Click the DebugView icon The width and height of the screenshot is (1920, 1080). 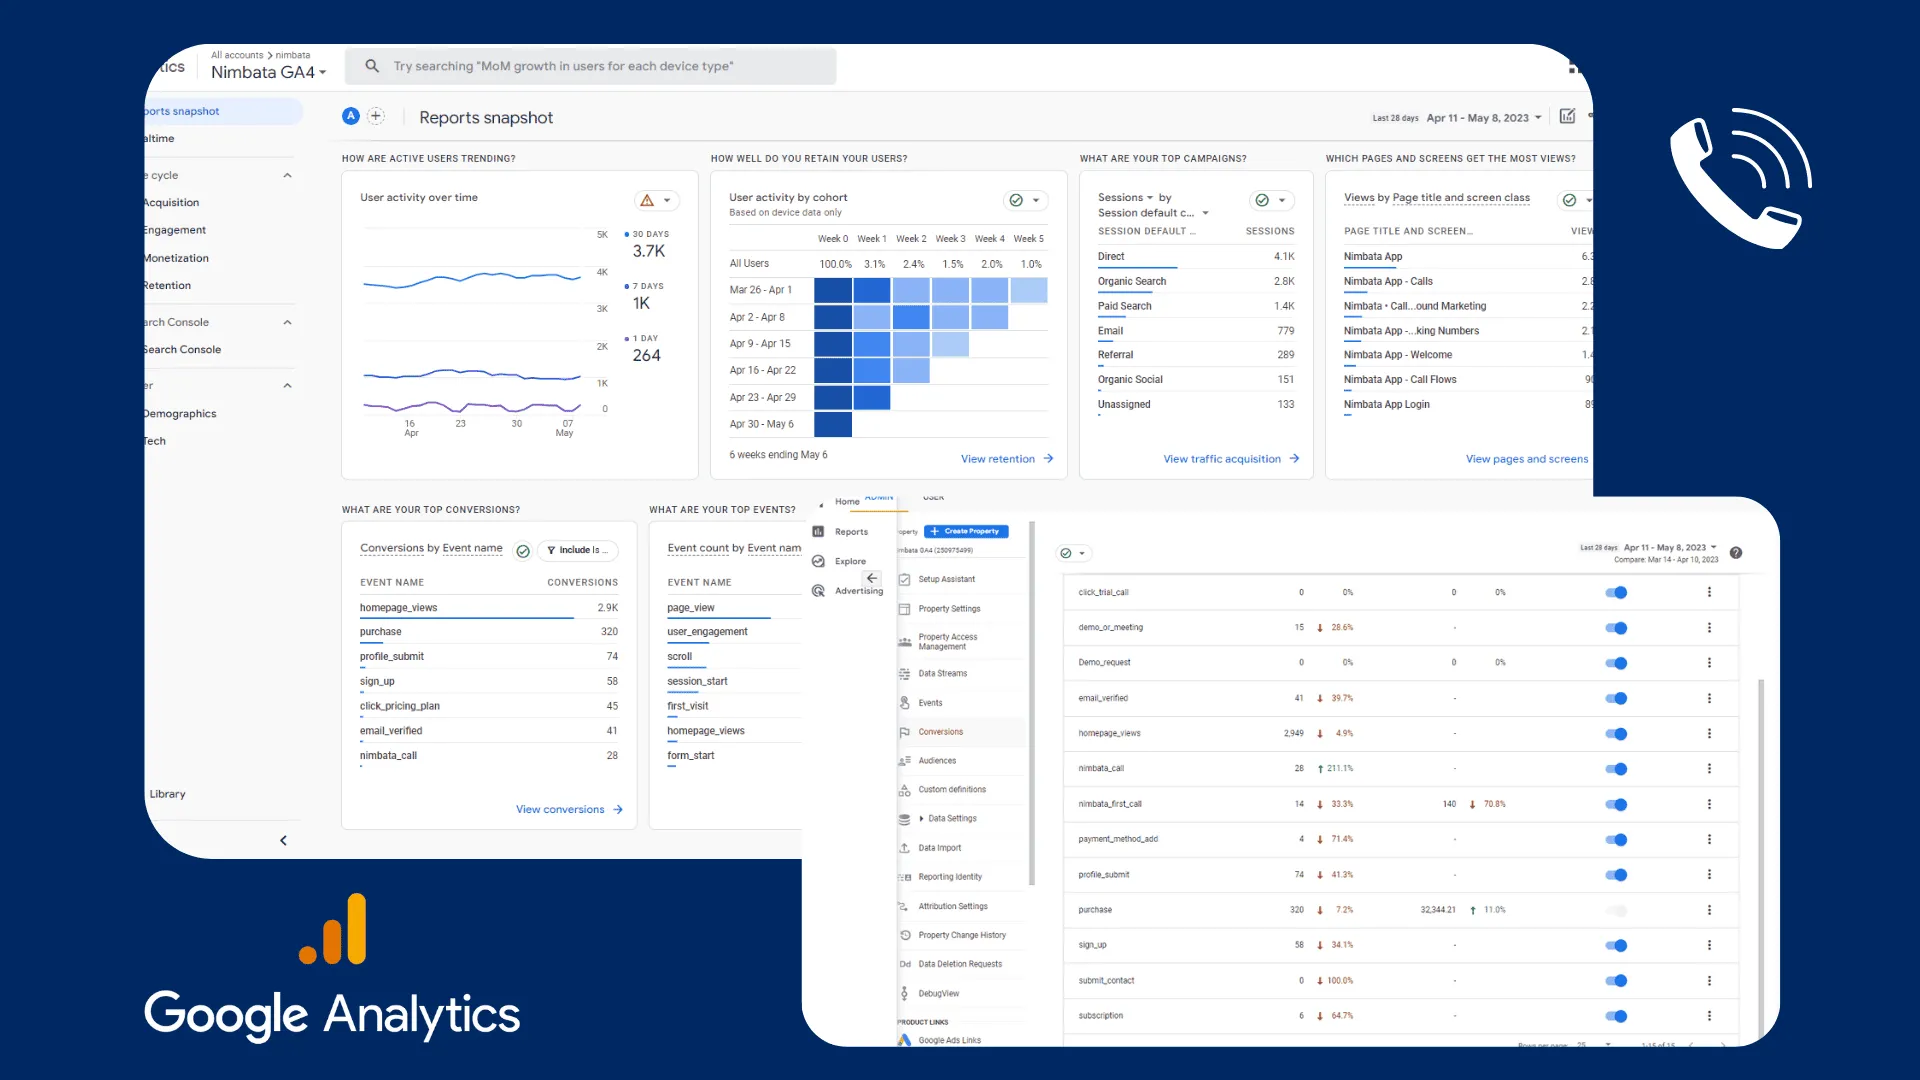904,994
